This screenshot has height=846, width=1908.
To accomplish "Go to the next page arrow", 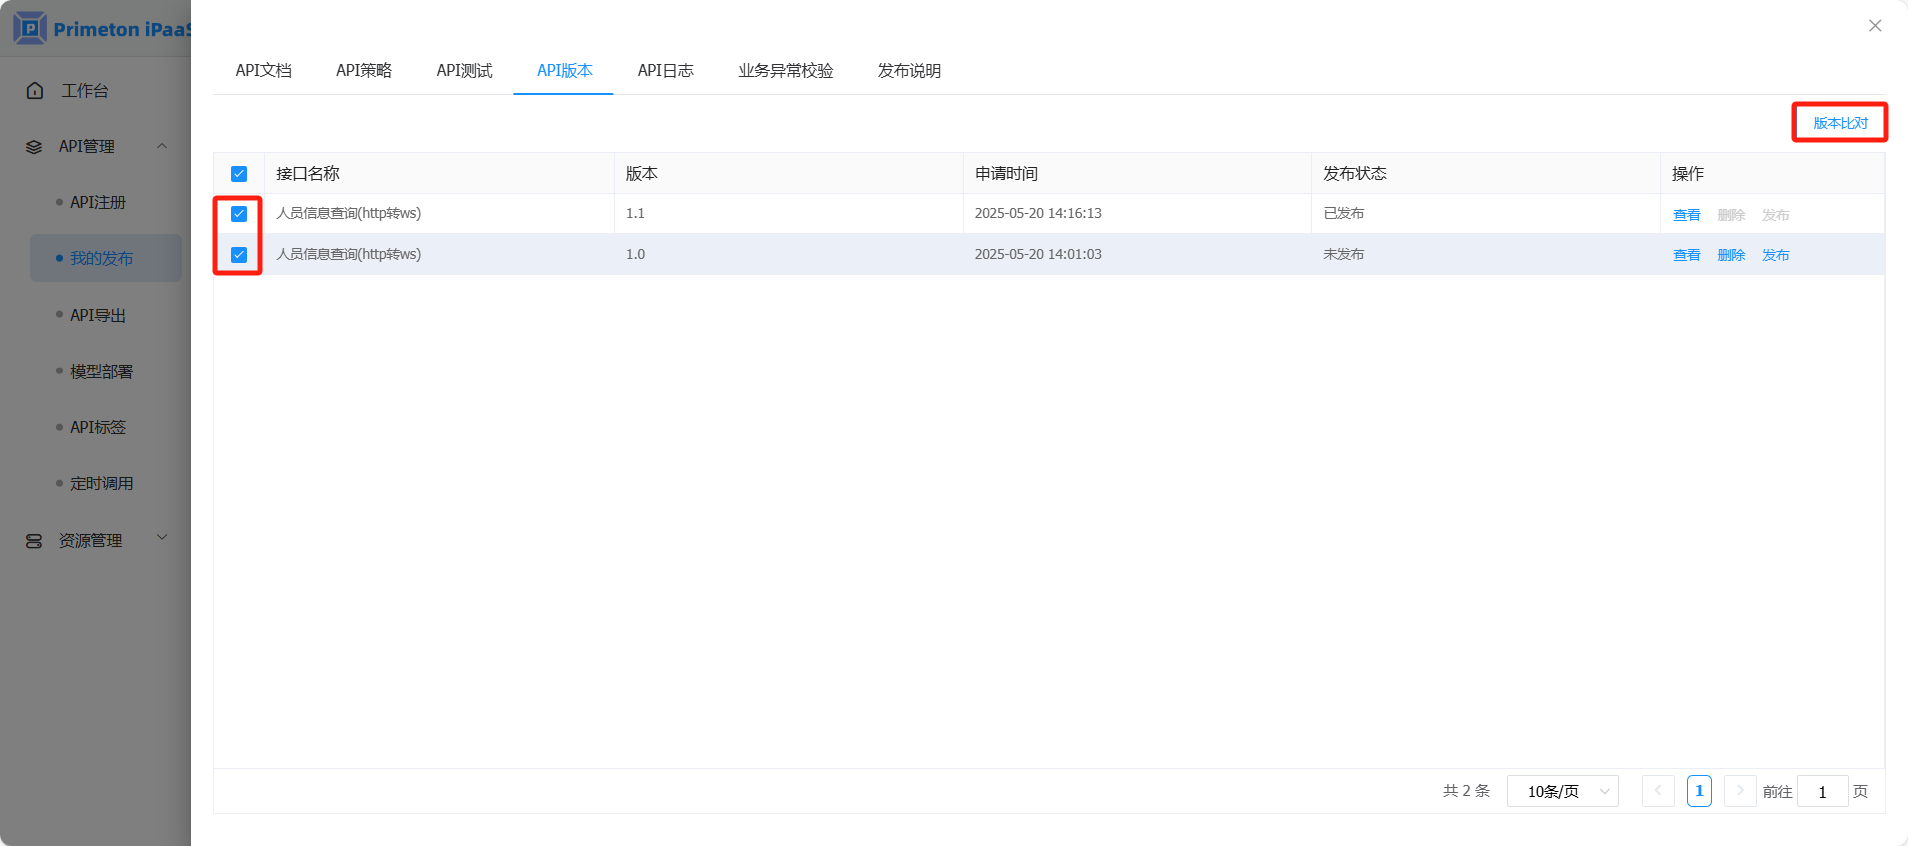I will 1740,791.
